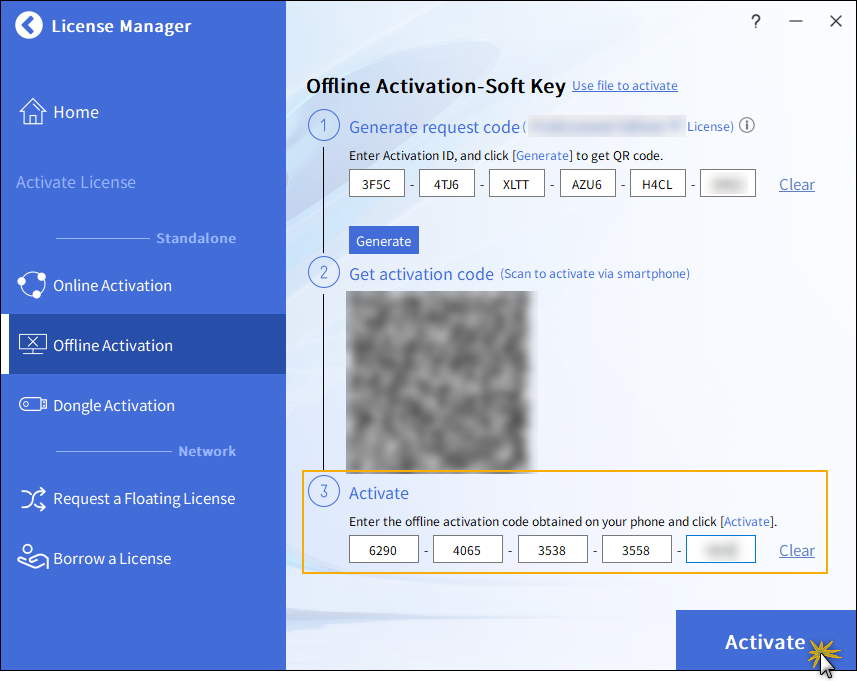
Task: Click the Offline Activation monitor icon
Action: pyautogui.click(x=33, y=345)
